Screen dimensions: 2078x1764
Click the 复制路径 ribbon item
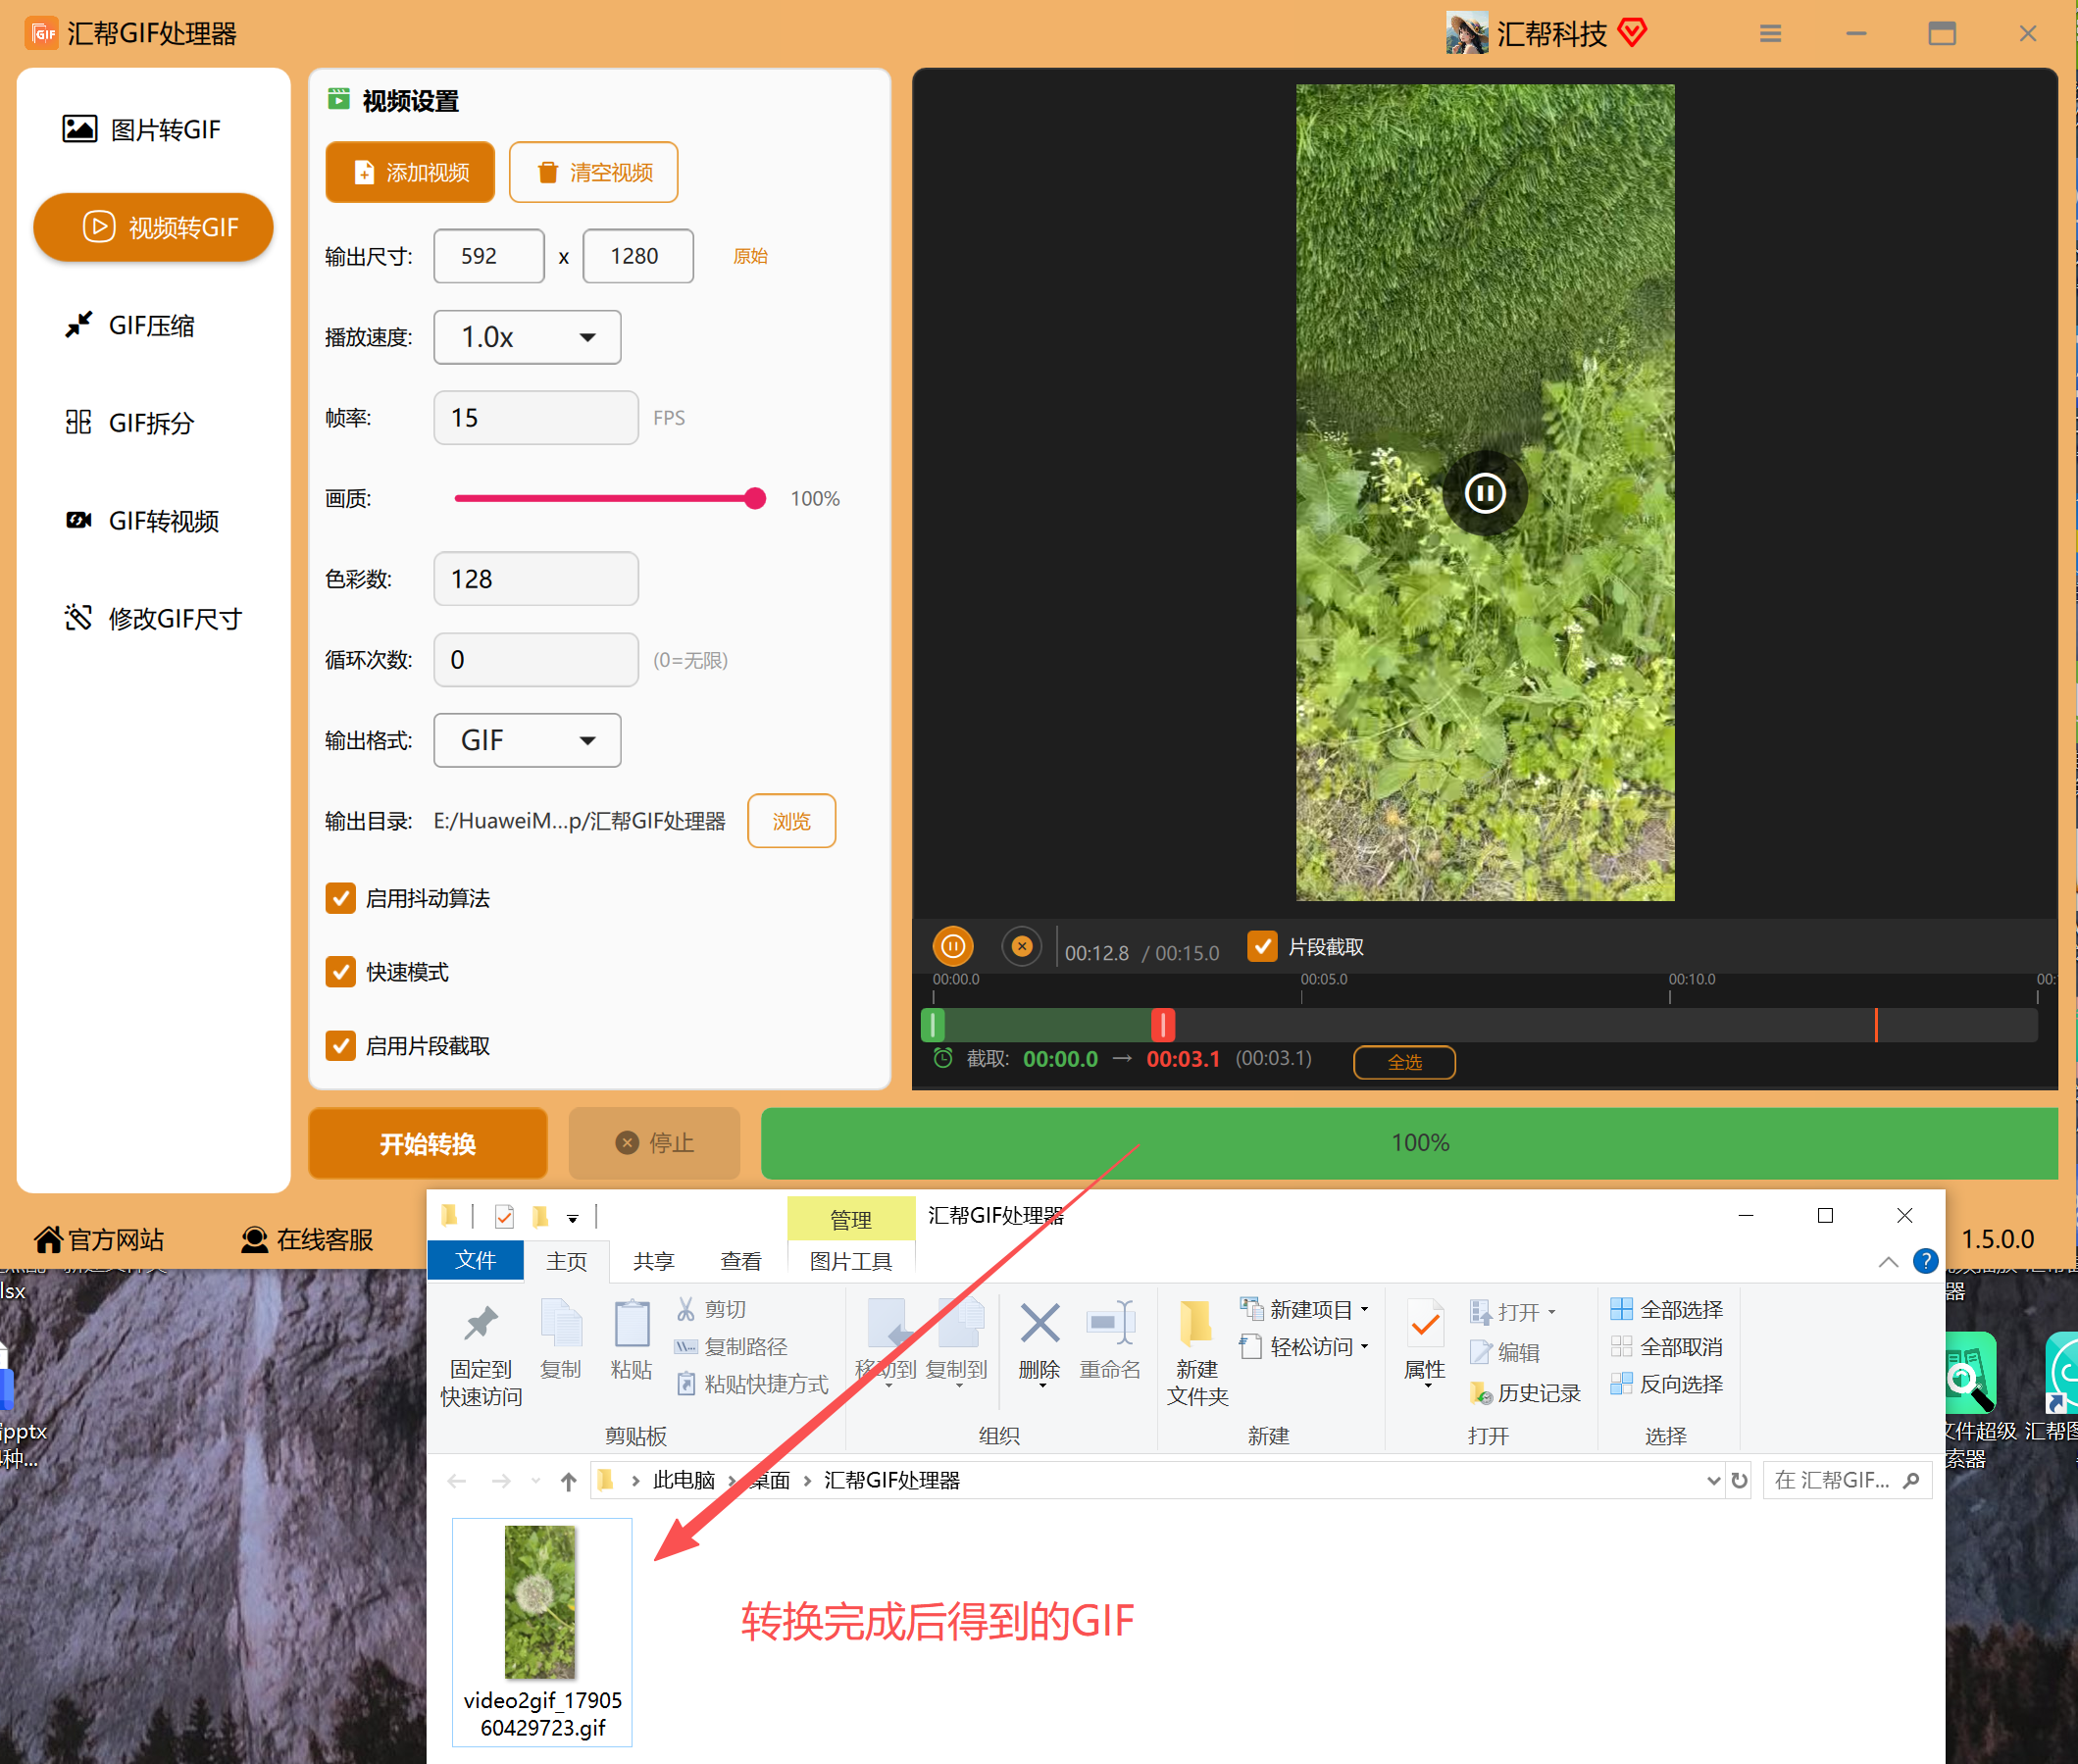coord(731,1347)
